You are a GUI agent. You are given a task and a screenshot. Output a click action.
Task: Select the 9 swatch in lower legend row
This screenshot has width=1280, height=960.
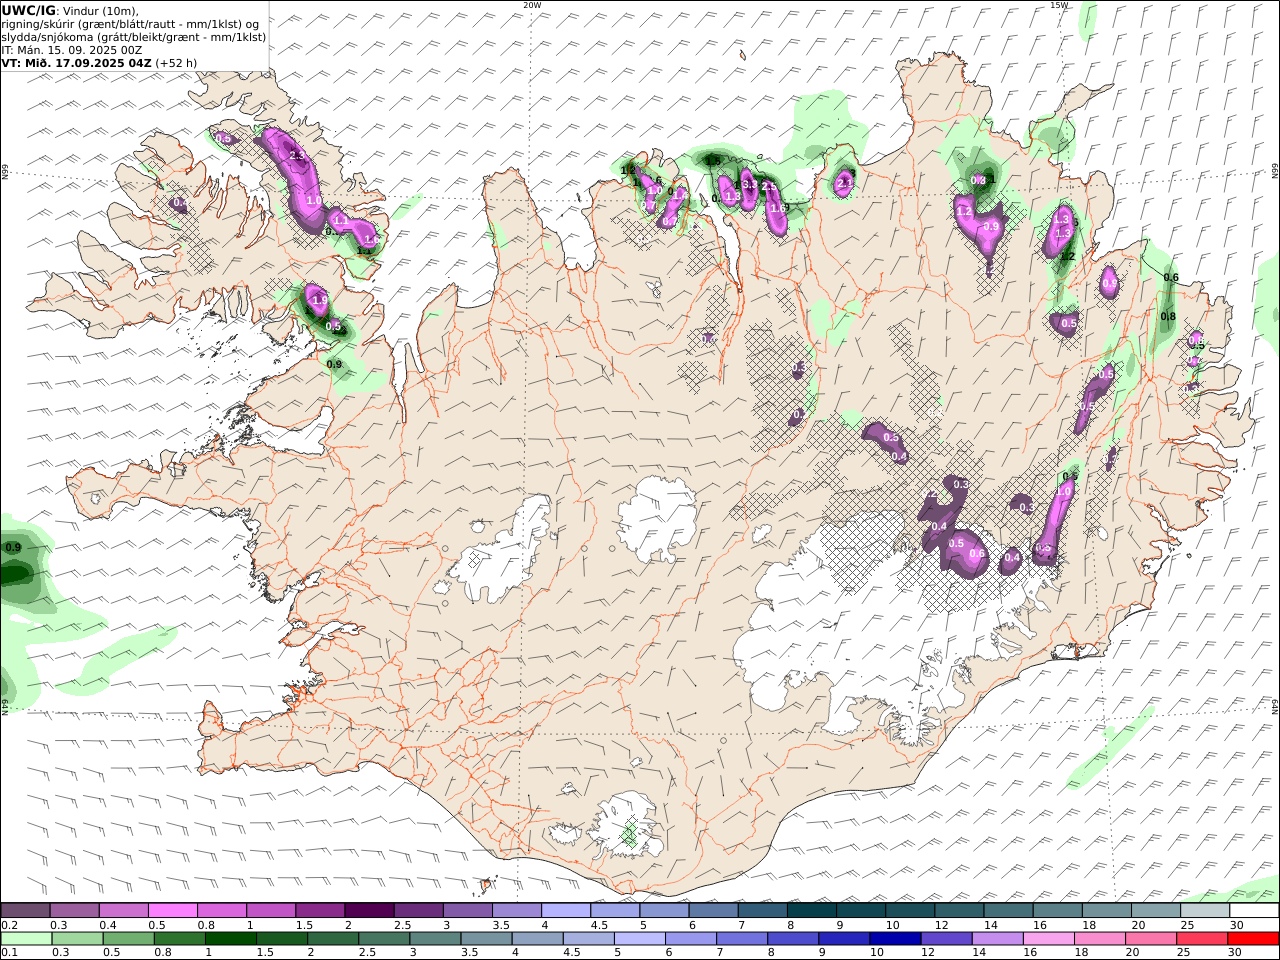844,939
